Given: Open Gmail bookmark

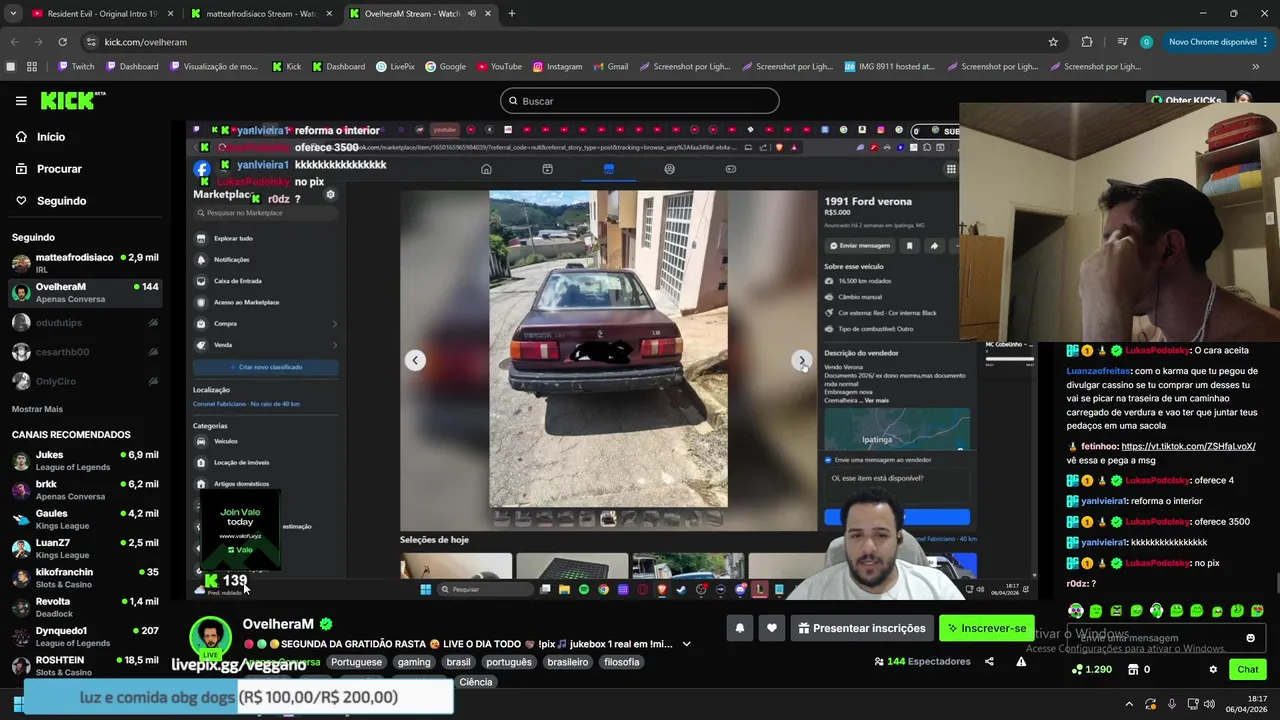Looking at the screenshot, I should tap(610, 67).
